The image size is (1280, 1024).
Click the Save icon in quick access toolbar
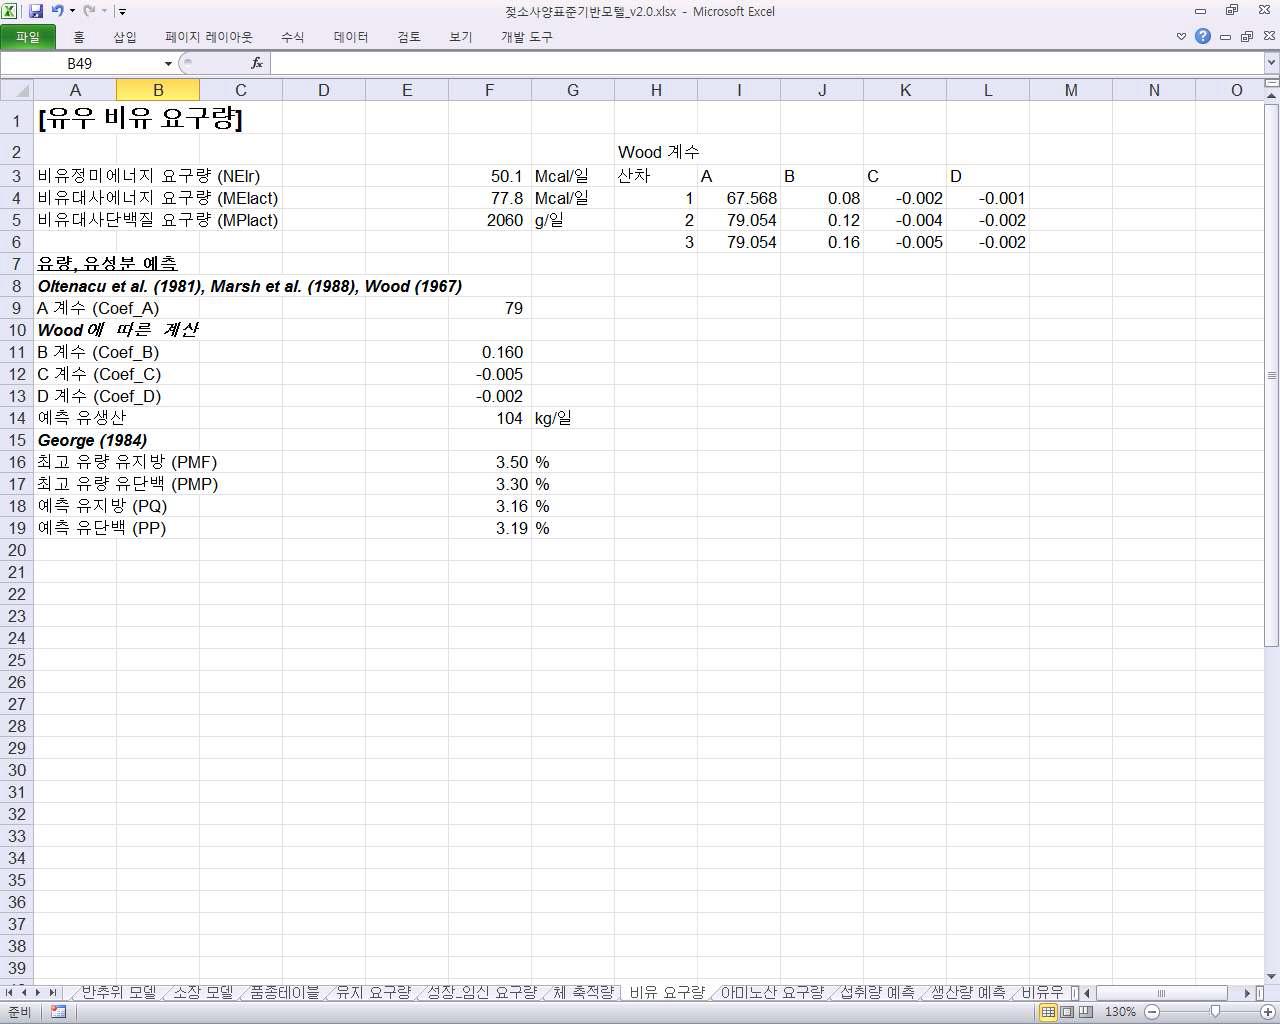coord(36,11)
